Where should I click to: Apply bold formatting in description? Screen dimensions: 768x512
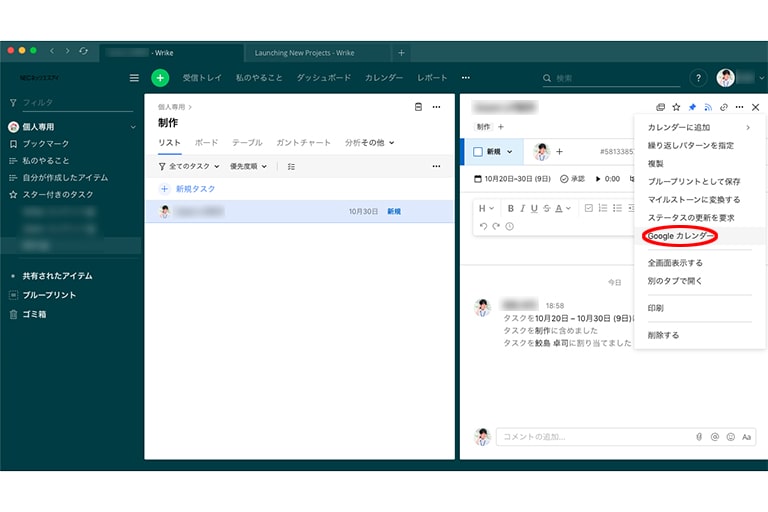click(510, 209)
